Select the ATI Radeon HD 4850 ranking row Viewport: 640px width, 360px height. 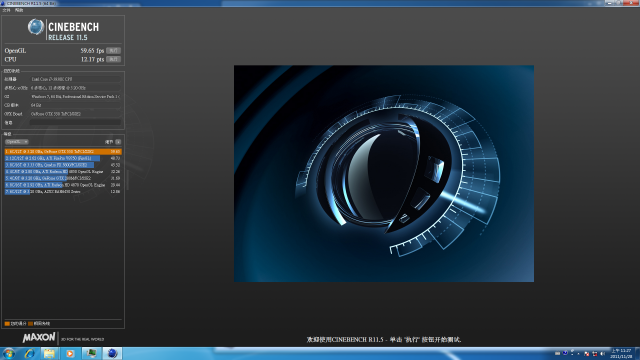[x=63, y=171]
